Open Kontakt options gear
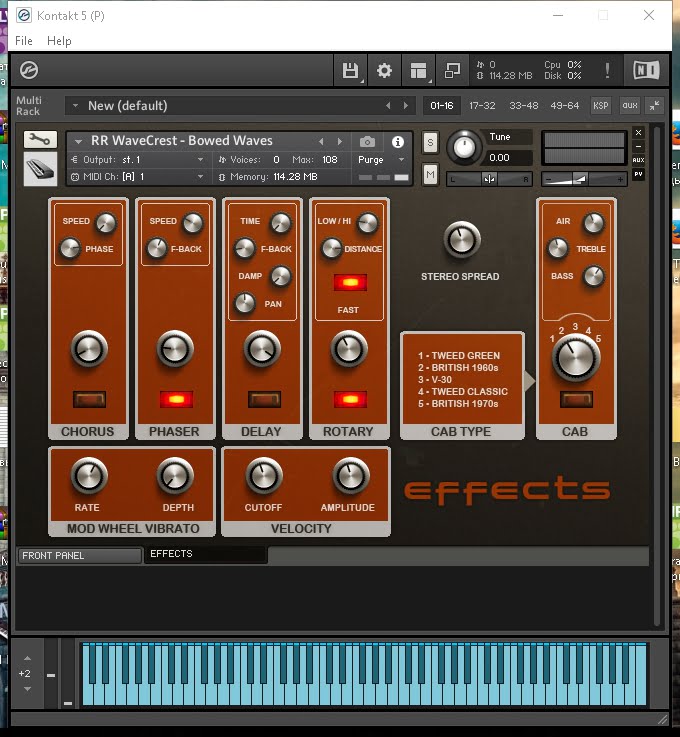This screenshot has height=737, width=680. [384, 71]
